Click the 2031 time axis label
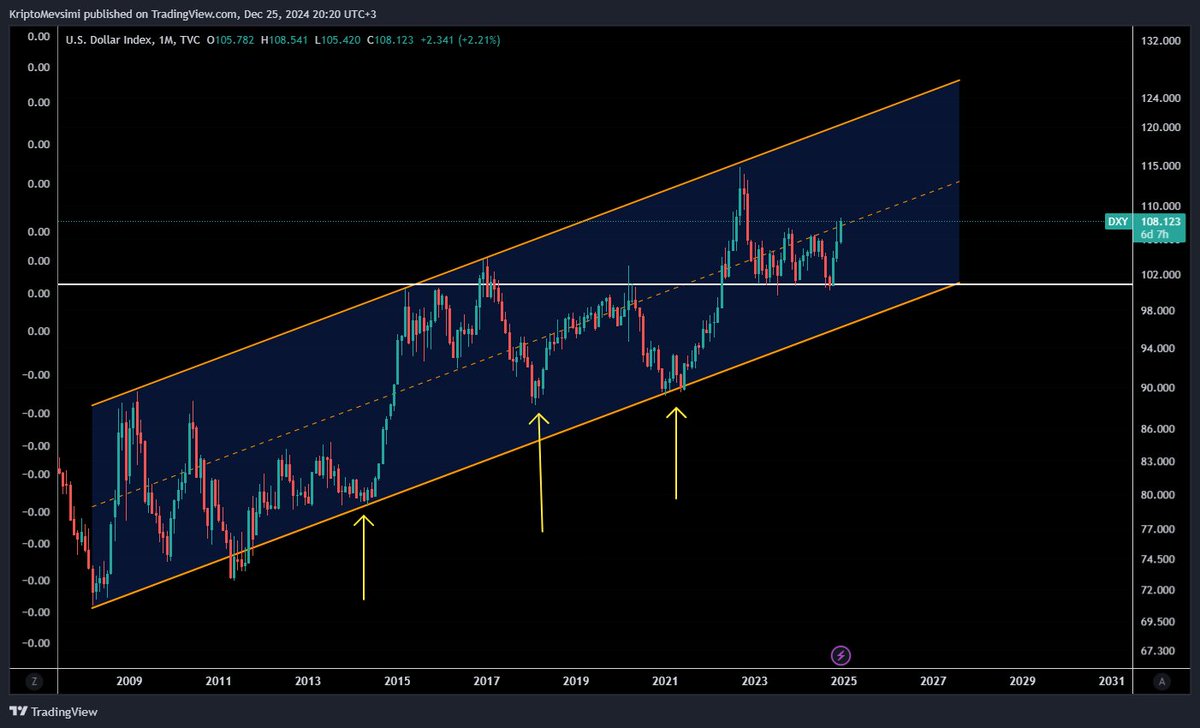 [x=1111, y=681]
